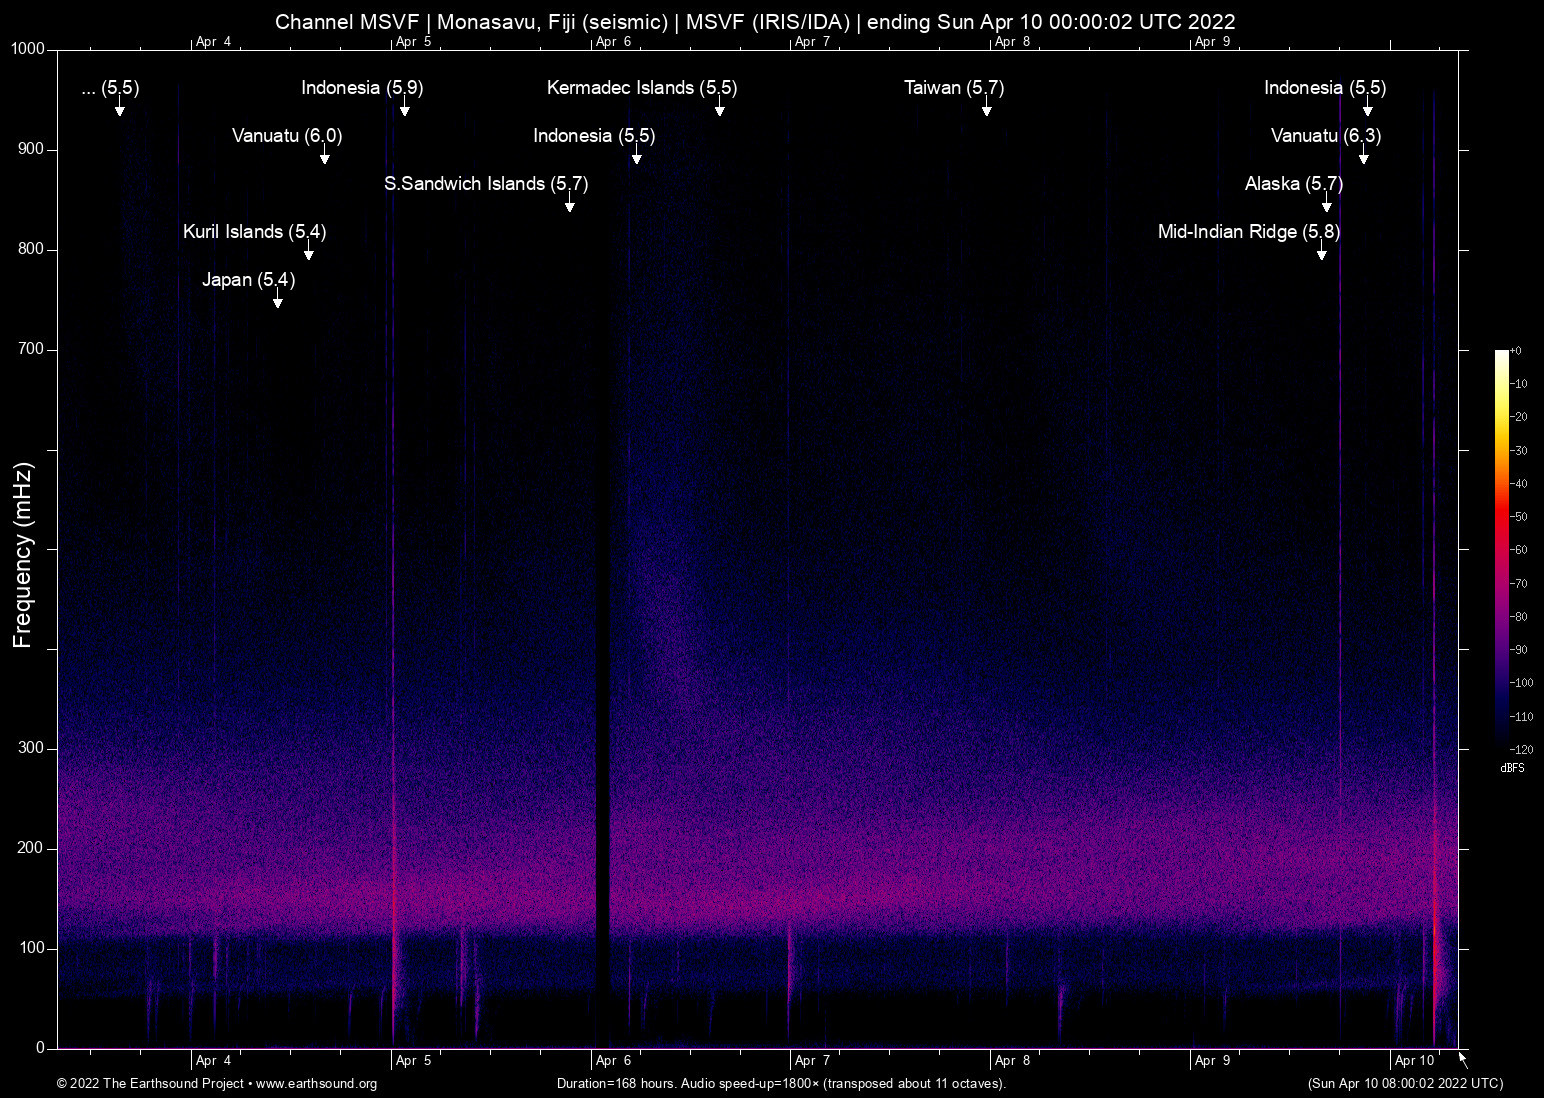The image size is (1544, 1098).
Task: Select the Kermadec Islands (5.5) label
Action: click(x=642, y=88)
